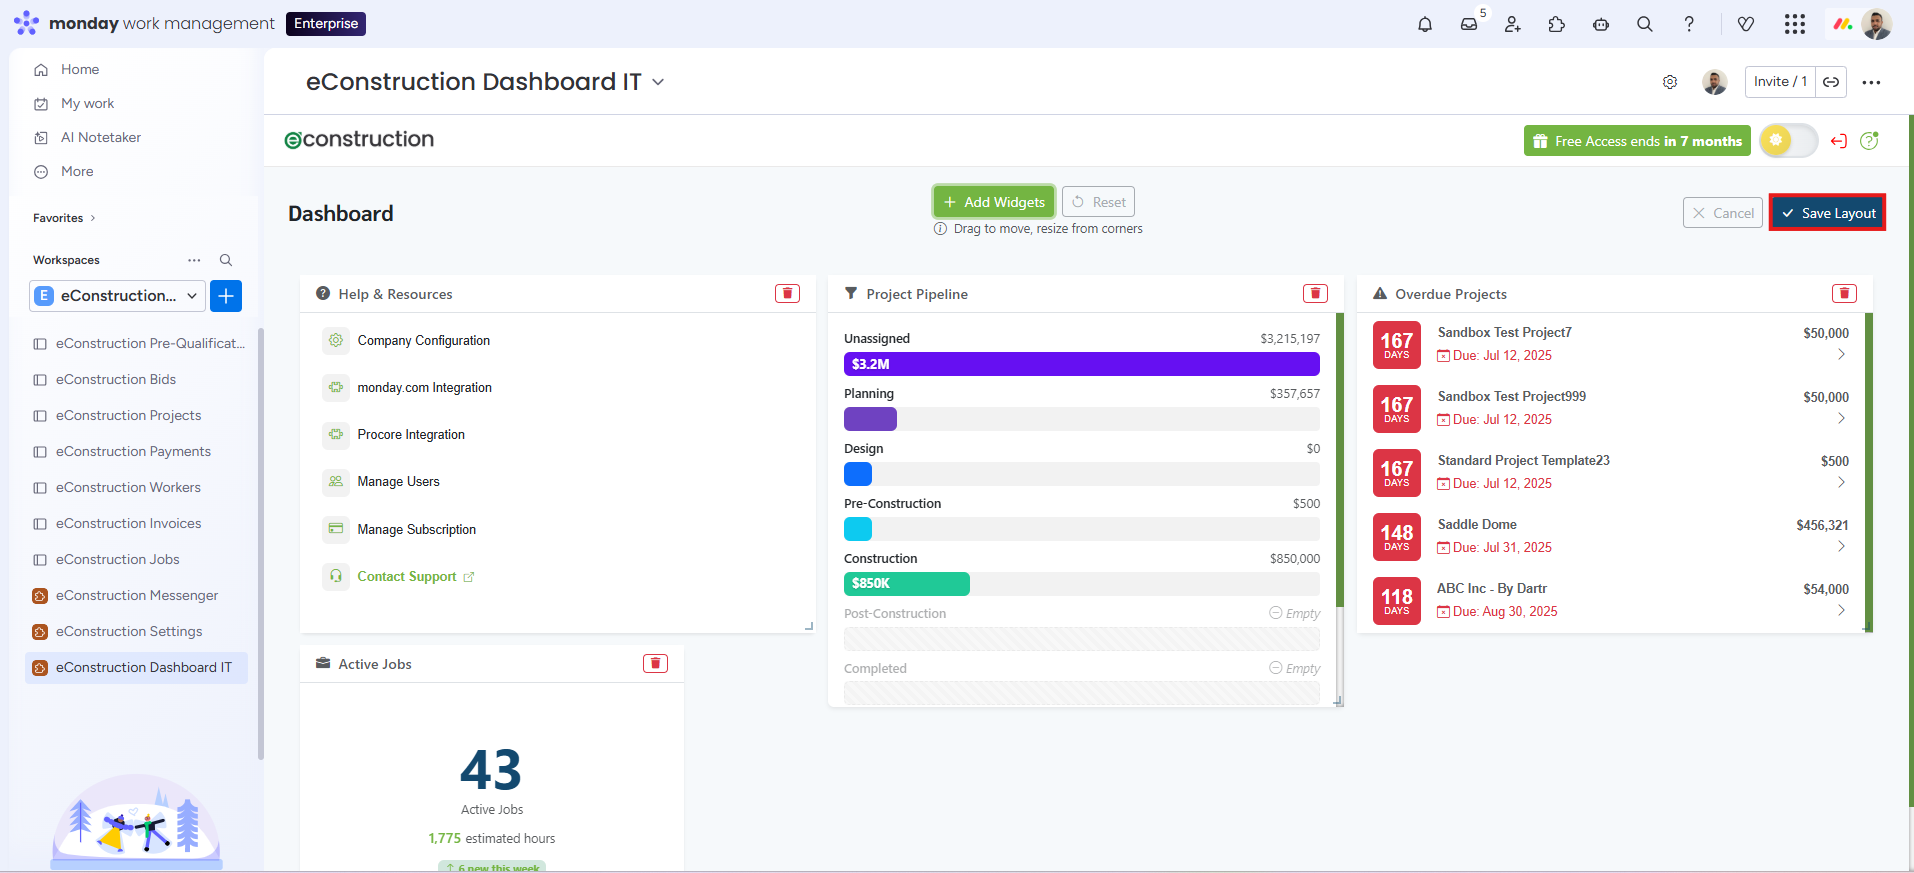Click the Save Layout button
1914x873 pixels.
tap(1827, 213)
